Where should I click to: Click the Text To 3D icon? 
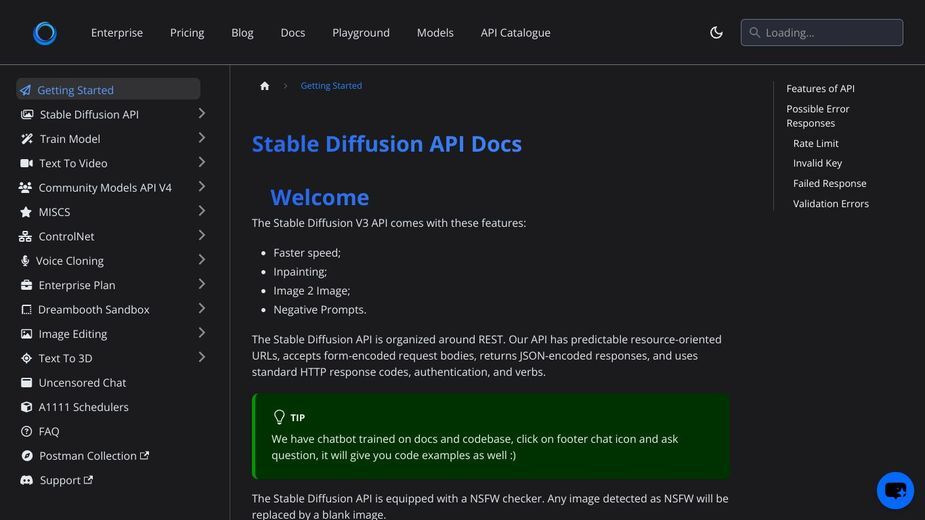[x=27, y=358]
